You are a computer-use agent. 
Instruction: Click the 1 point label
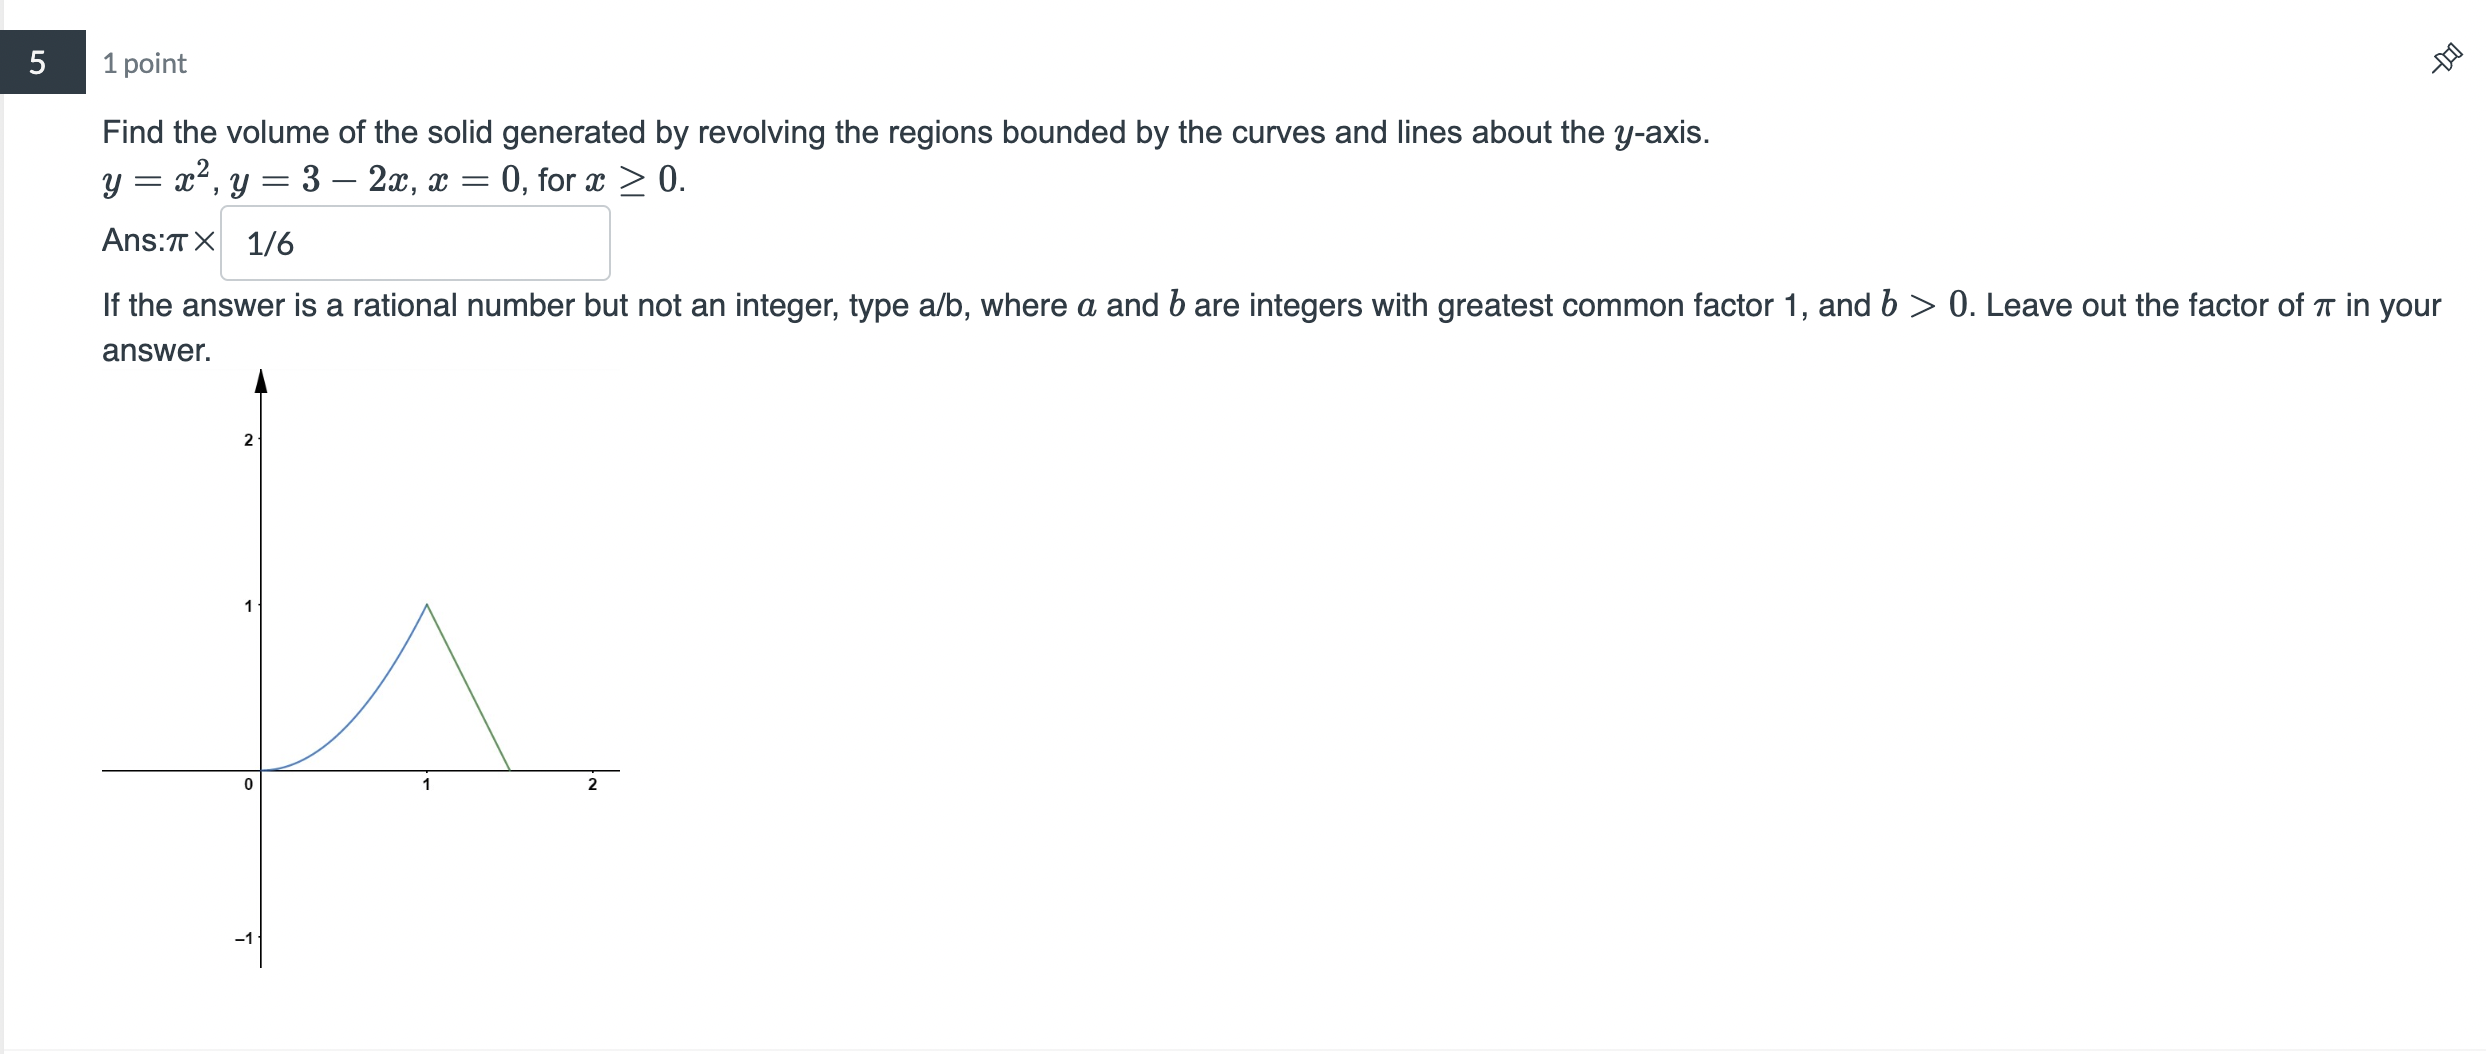pos(143,63)
